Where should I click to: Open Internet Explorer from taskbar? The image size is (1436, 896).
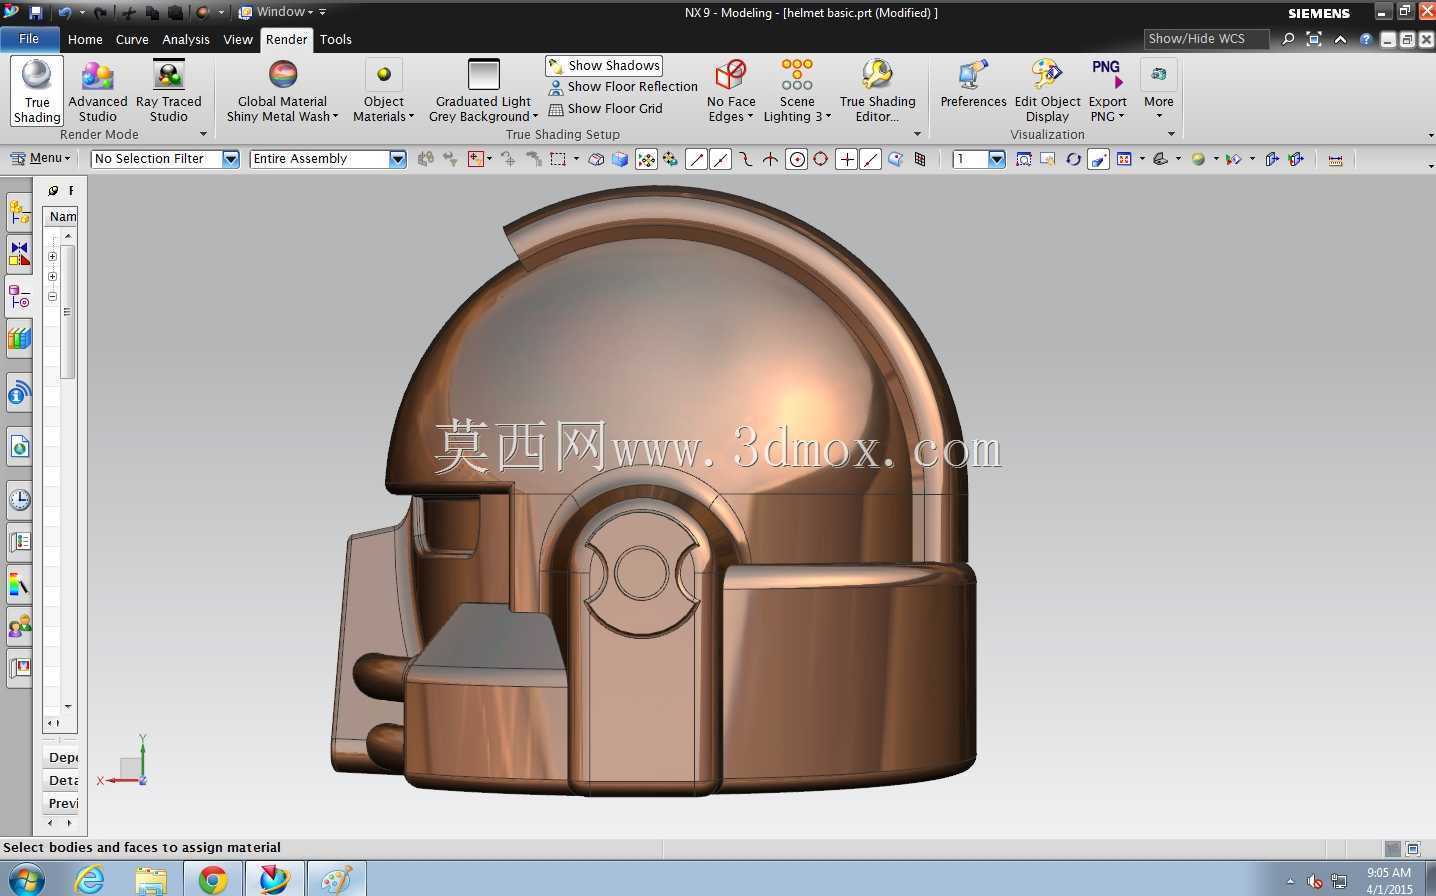89,880
